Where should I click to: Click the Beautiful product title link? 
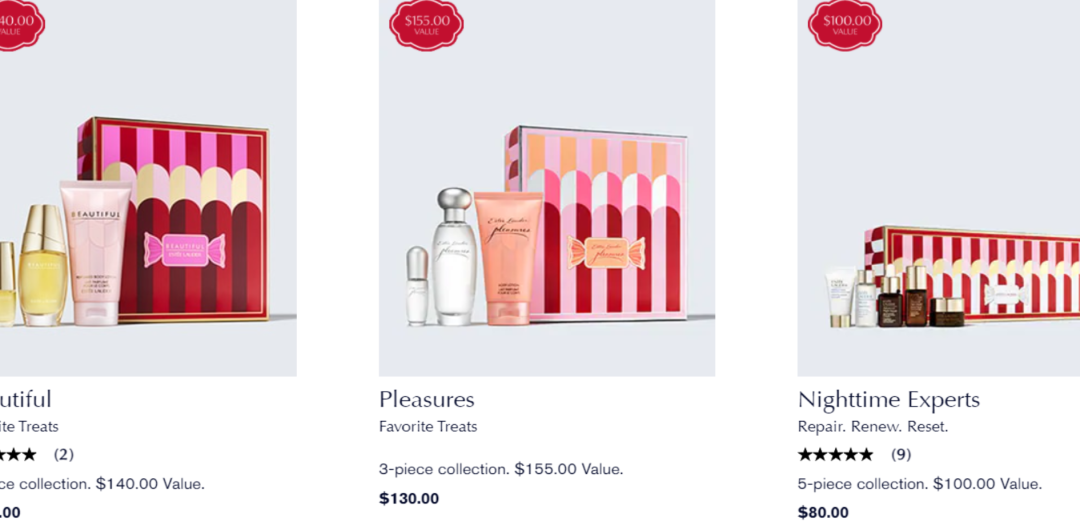25,399
